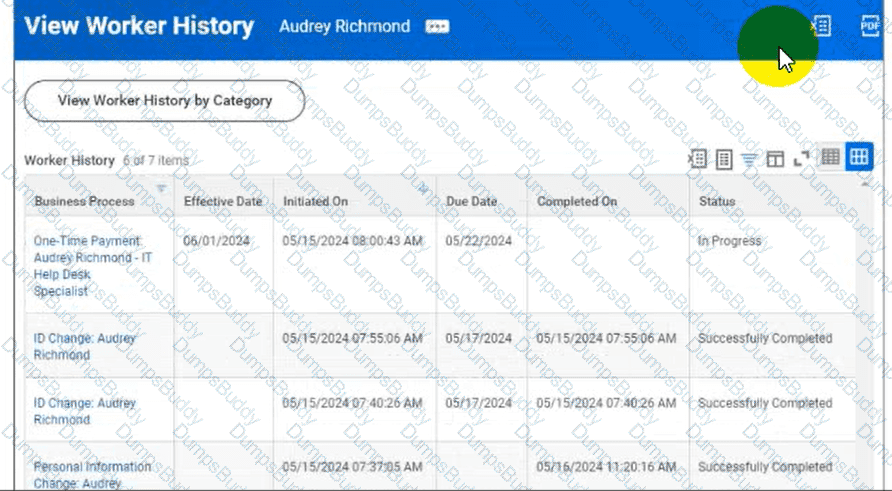Click the View Worker History page title
The width and height of the screenshot is (892, 491).
(139, 26)
